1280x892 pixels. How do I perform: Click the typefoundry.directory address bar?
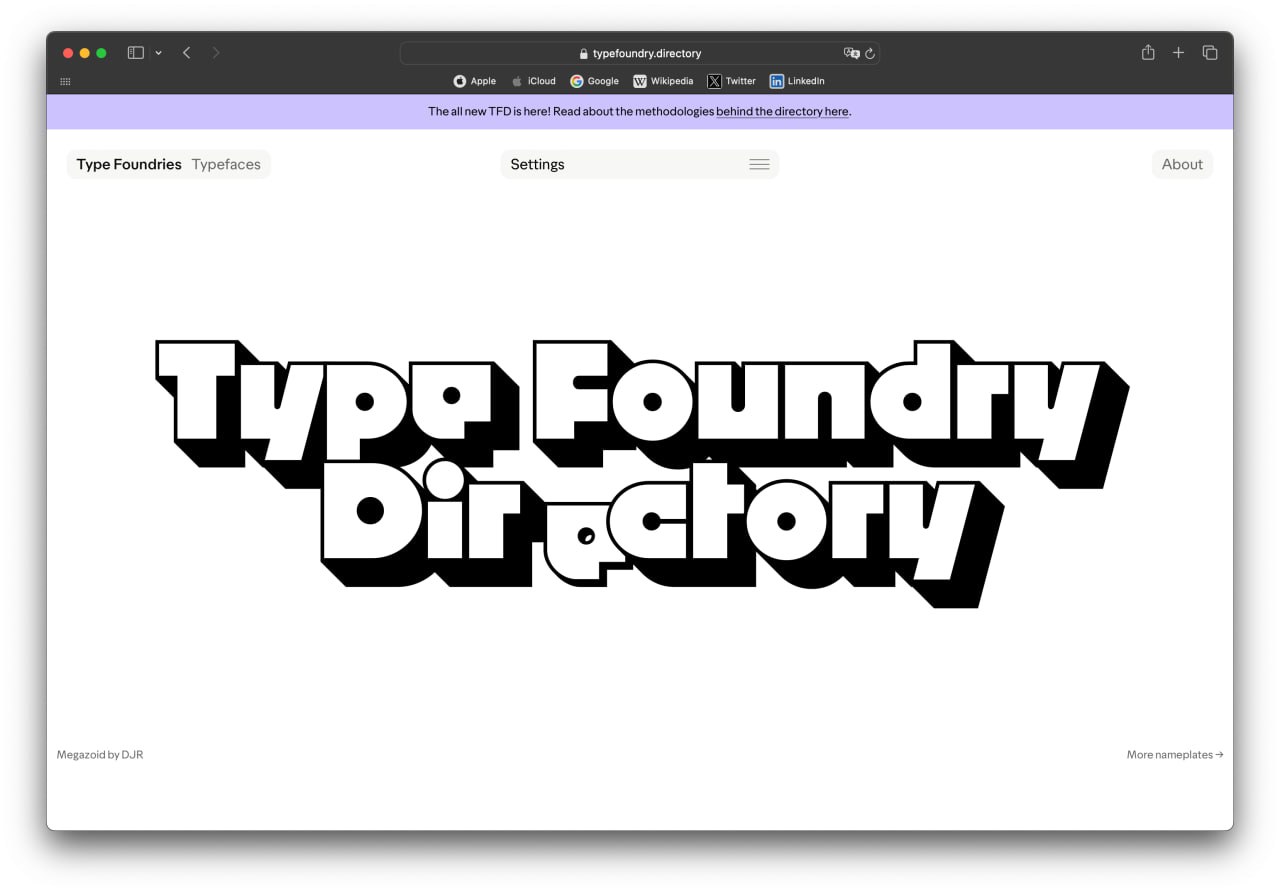coord(640,53)
